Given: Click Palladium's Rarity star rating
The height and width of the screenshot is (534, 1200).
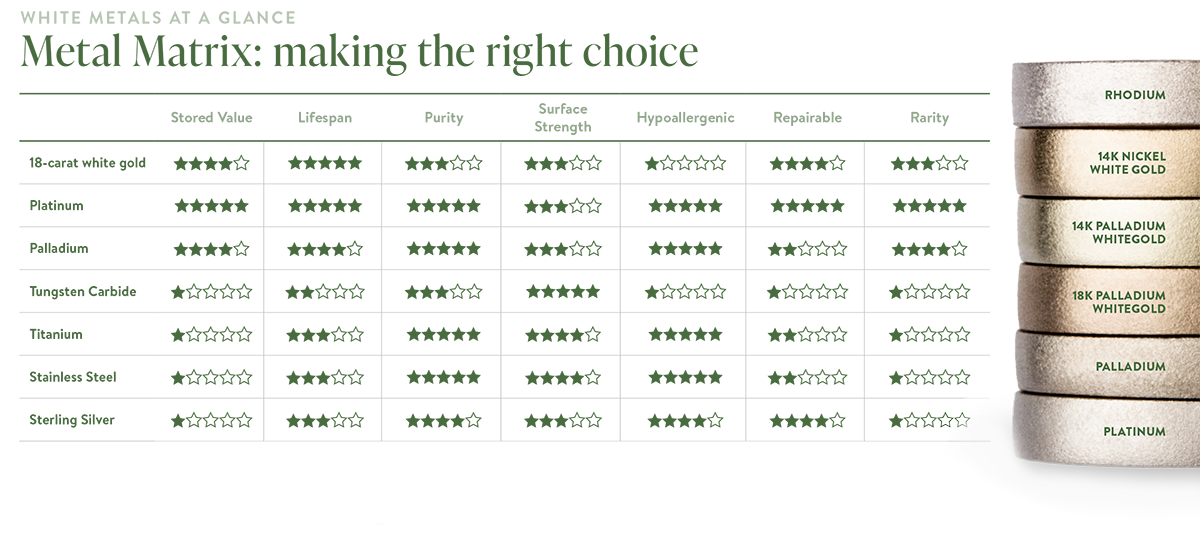Looking at the screenshot, I should 929,249.
